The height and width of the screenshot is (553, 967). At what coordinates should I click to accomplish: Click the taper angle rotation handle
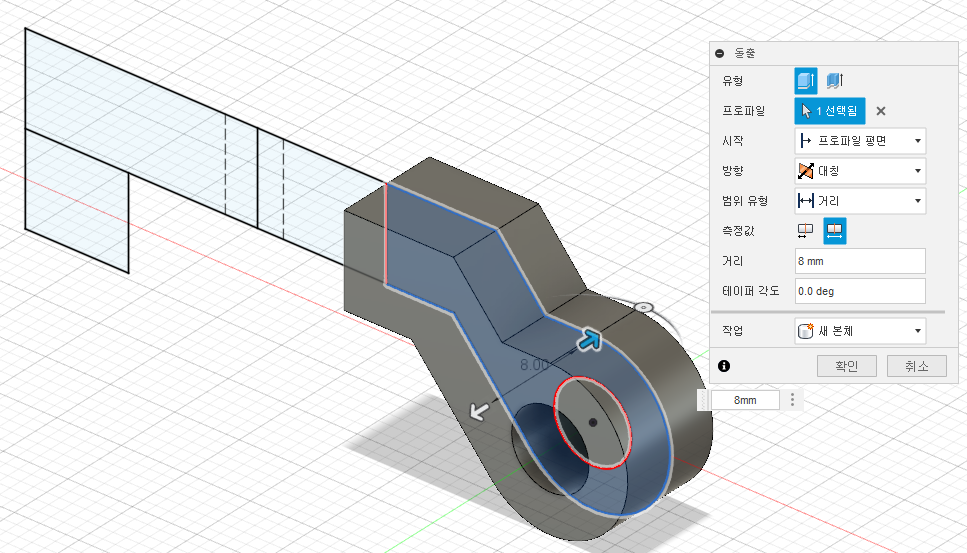643,307
